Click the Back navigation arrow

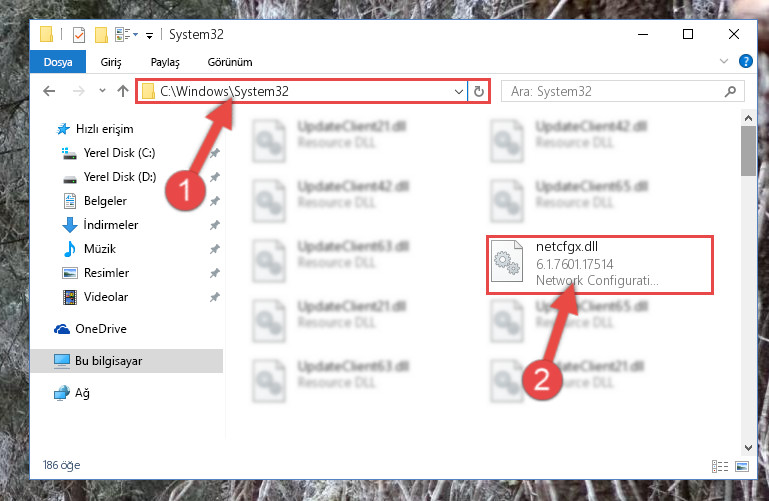(x=49, y=91)
